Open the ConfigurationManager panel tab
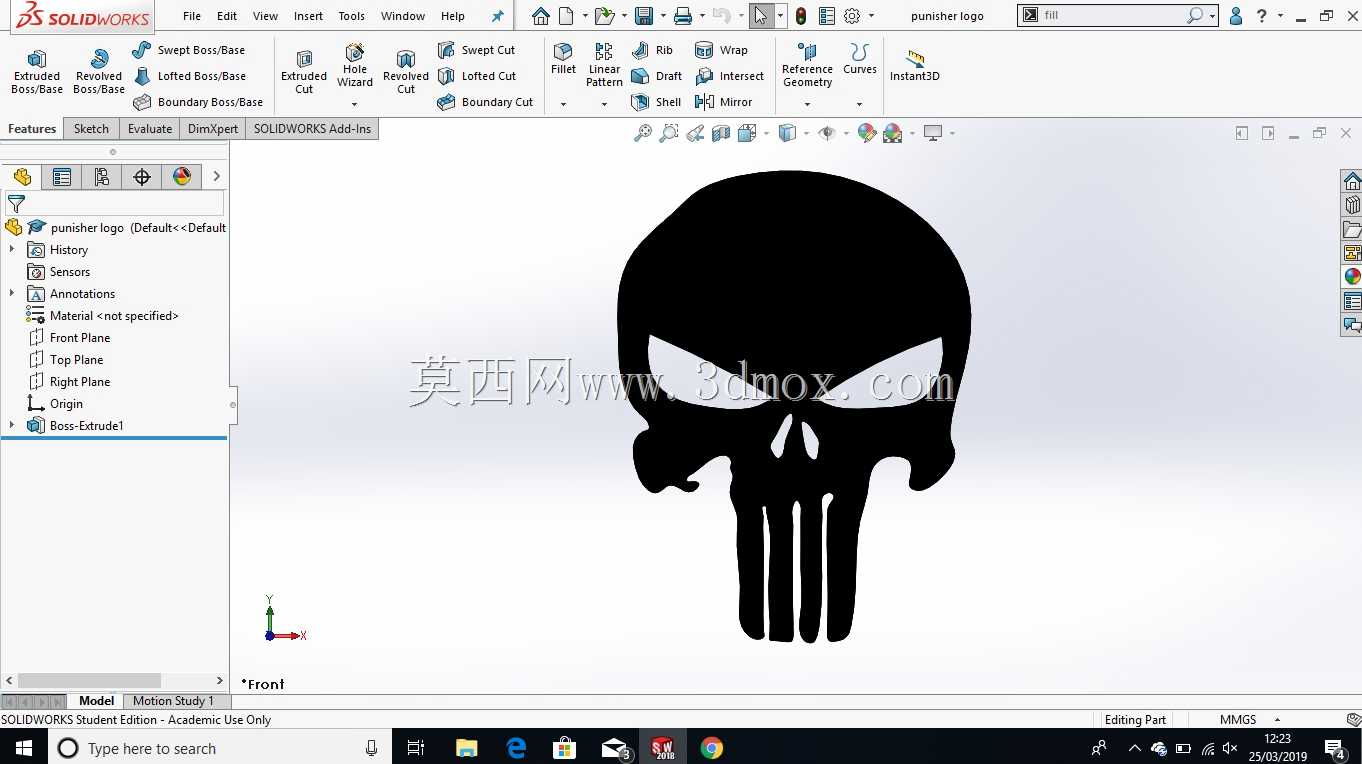 [102, 177]
